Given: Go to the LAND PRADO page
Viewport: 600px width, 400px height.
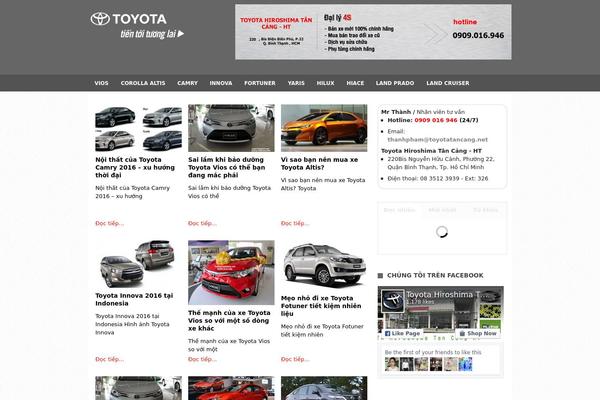Looking at the screenshot, I should point(395,83).
